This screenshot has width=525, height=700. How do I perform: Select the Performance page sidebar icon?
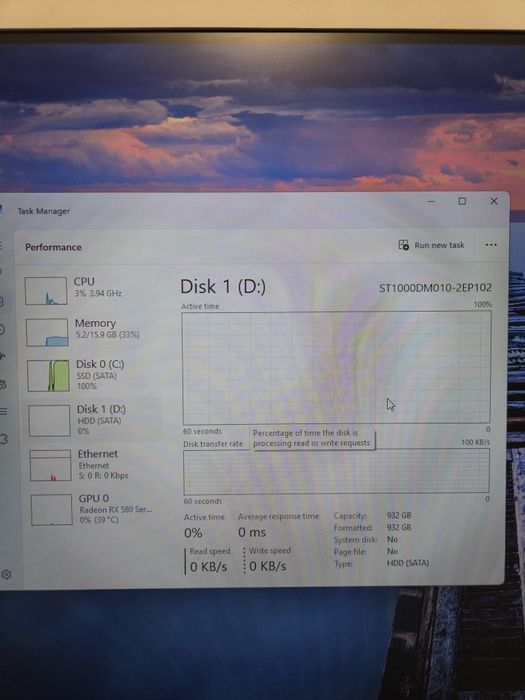pyautogui.click(x=1, y=302)
